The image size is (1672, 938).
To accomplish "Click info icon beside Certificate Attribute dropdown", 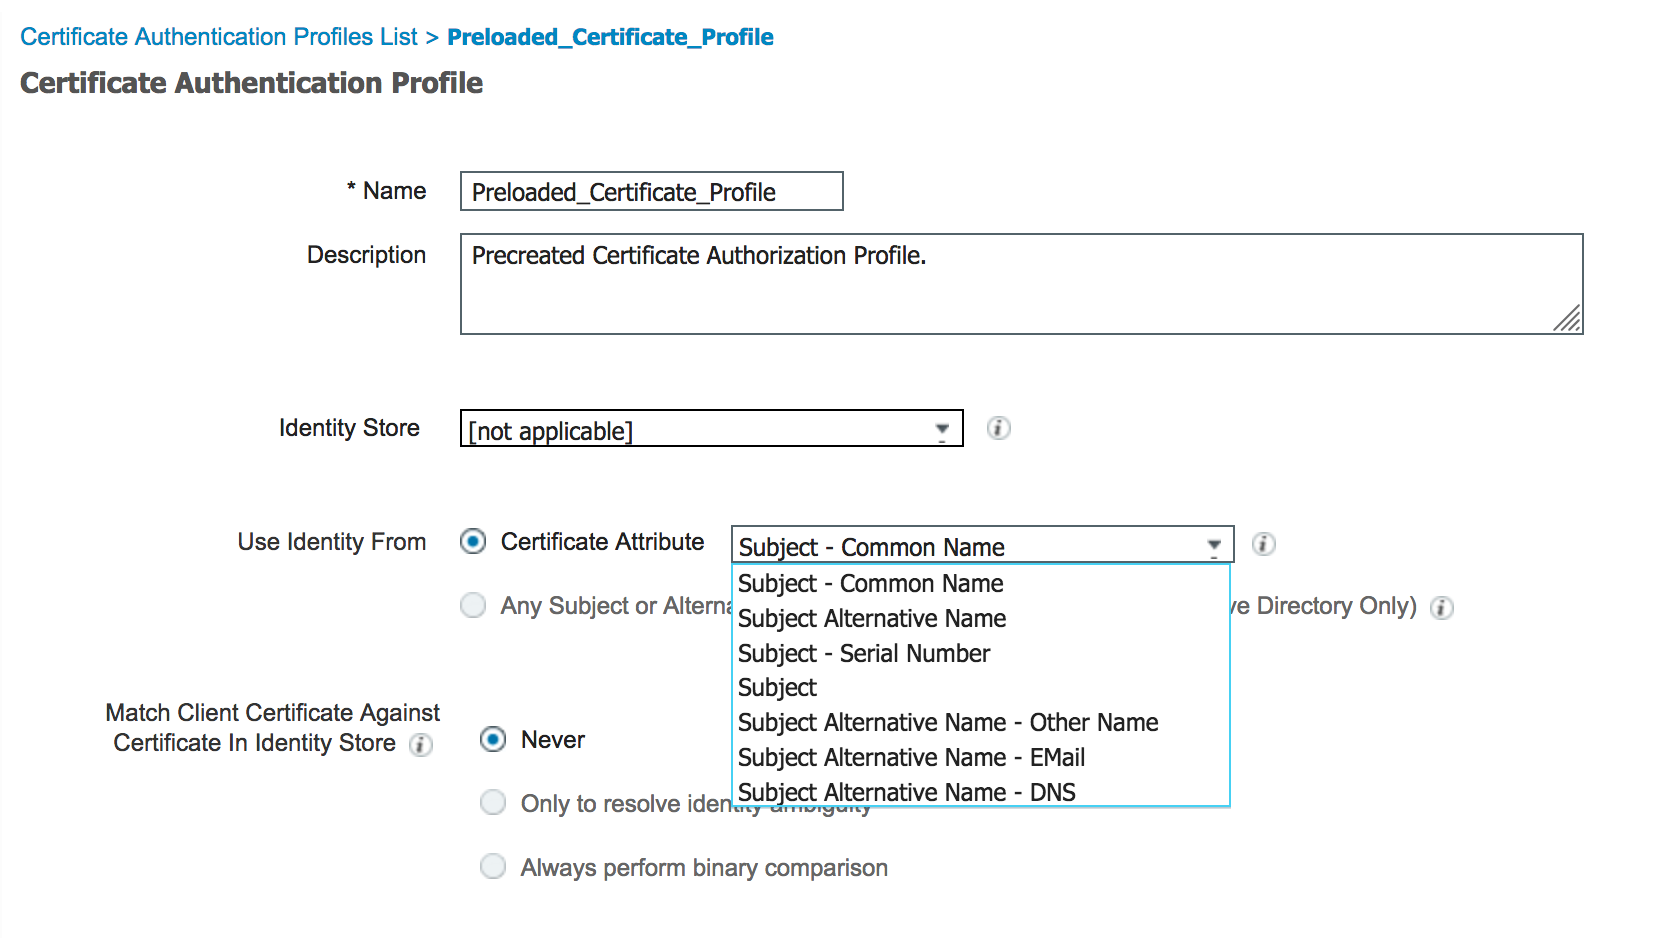I will coord(1263,544).
